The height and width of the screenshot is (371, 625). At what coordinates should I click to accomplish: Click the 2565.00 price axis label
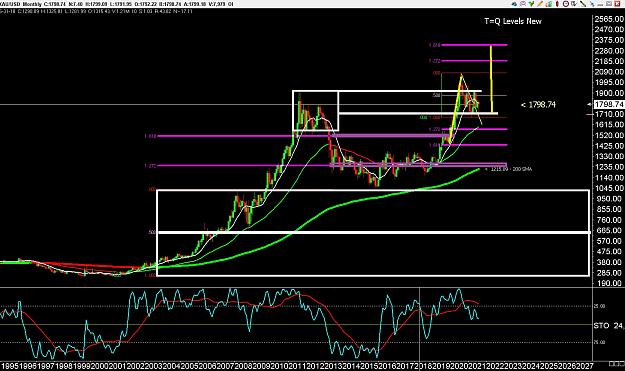[x=609, y=19]
